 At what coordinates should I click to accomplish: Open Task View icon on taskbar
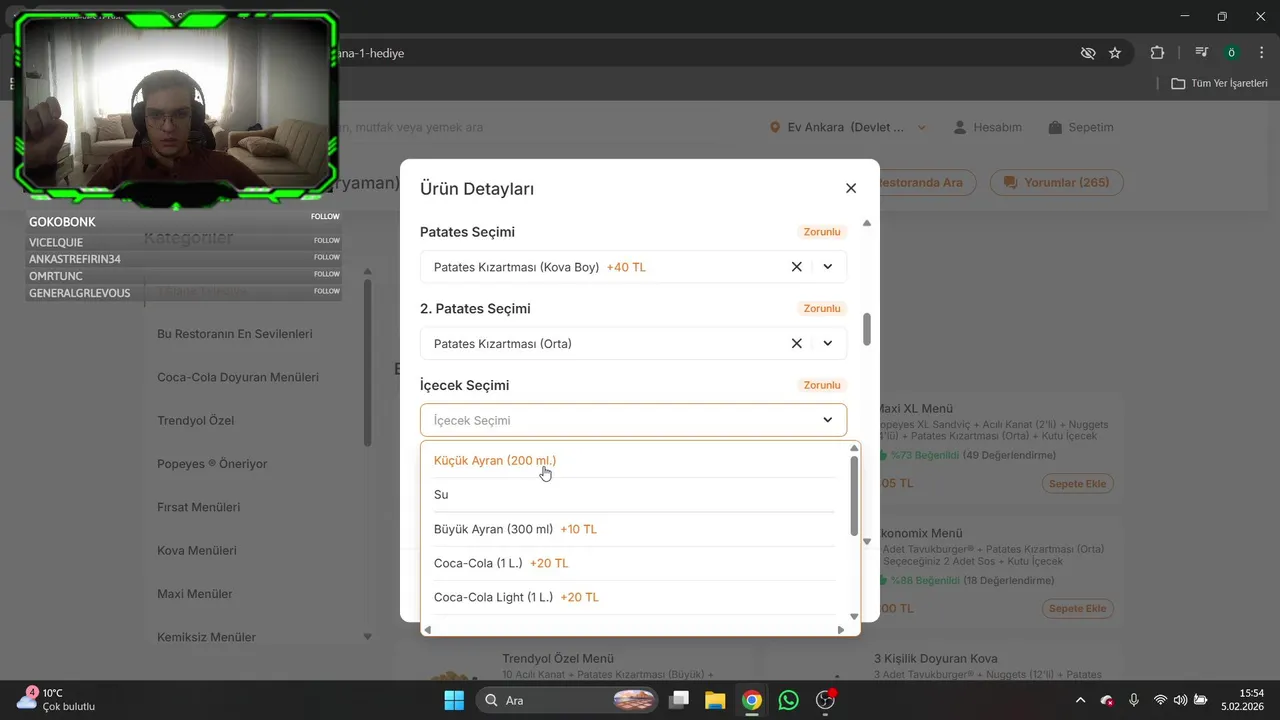coord(679,700)
